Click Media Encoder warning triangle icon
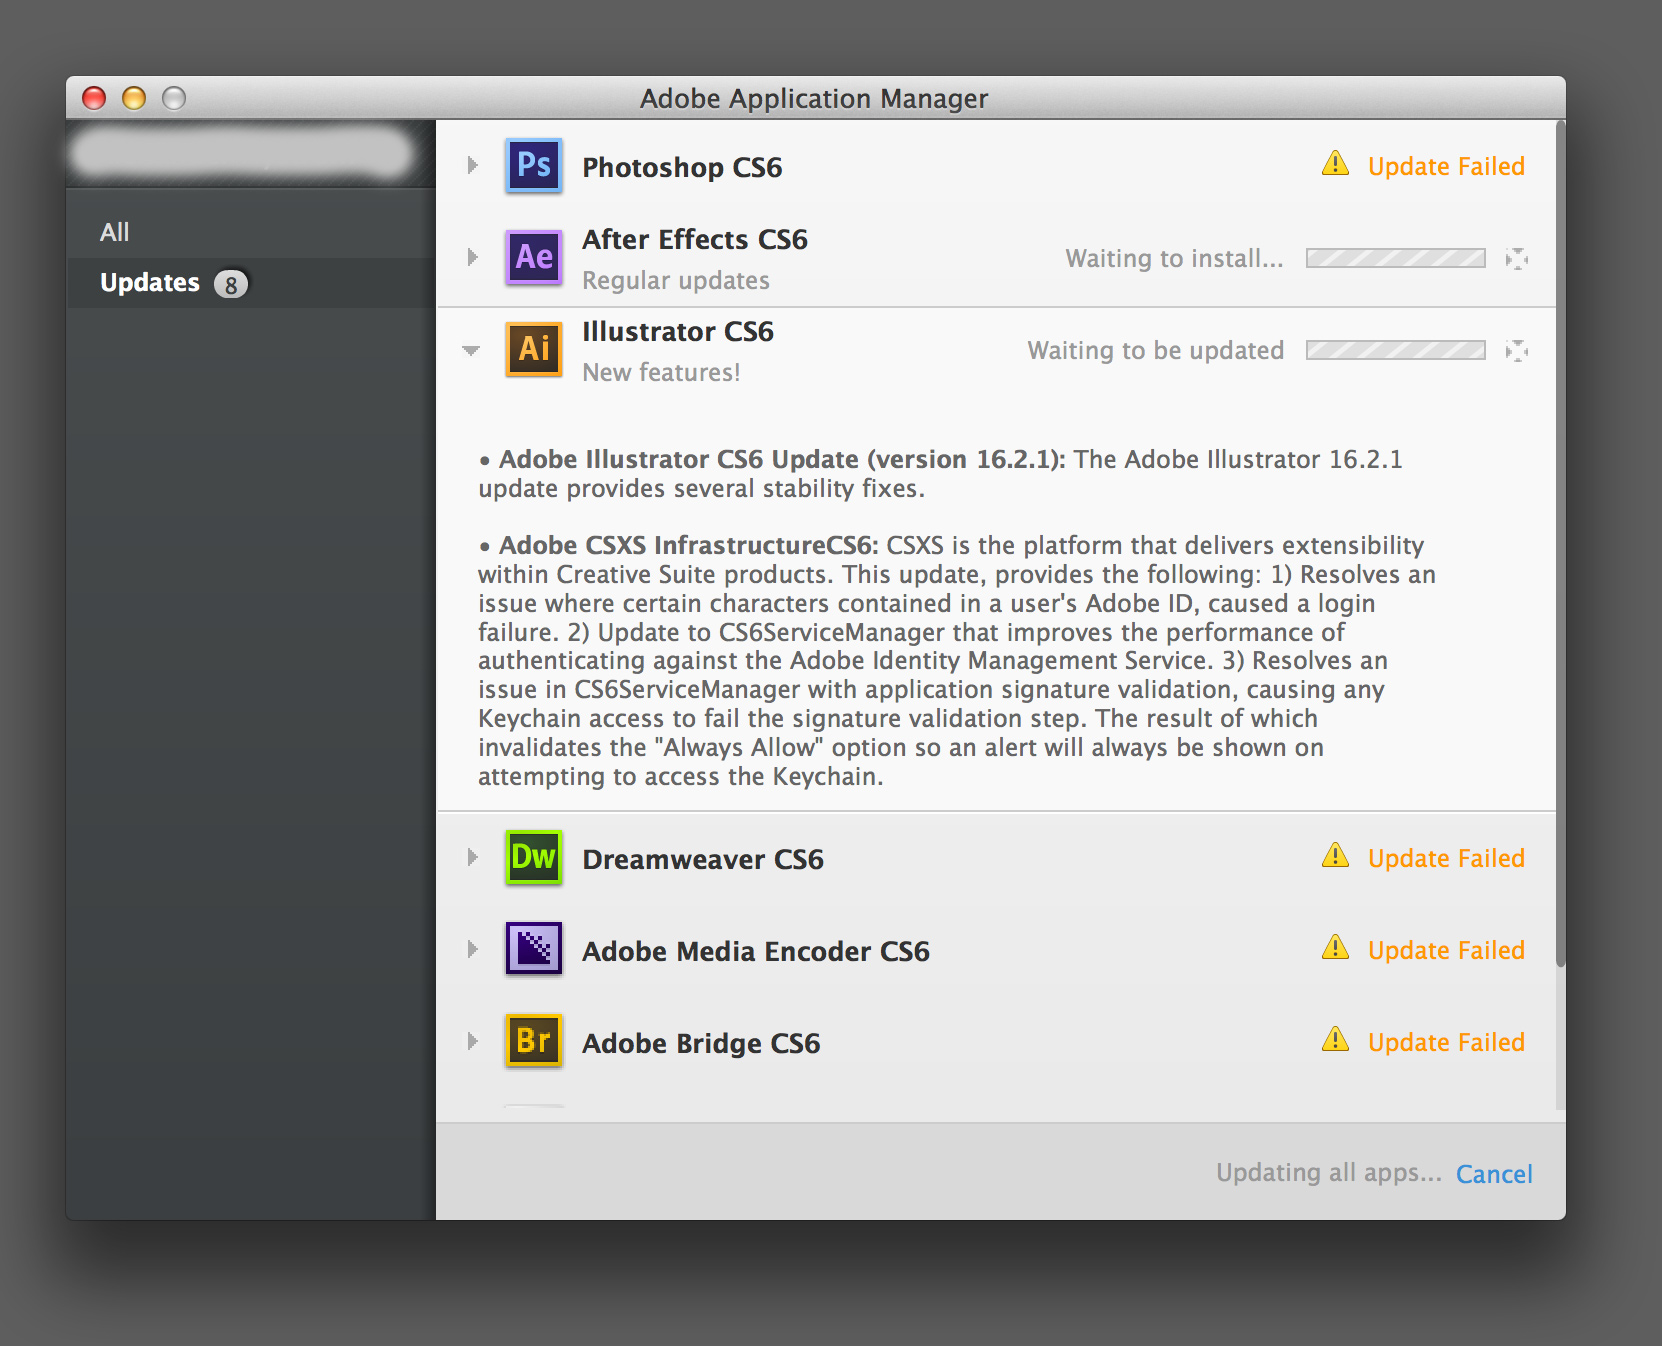Viewport: 1662px width, 1346px height. pos(1335,948)
